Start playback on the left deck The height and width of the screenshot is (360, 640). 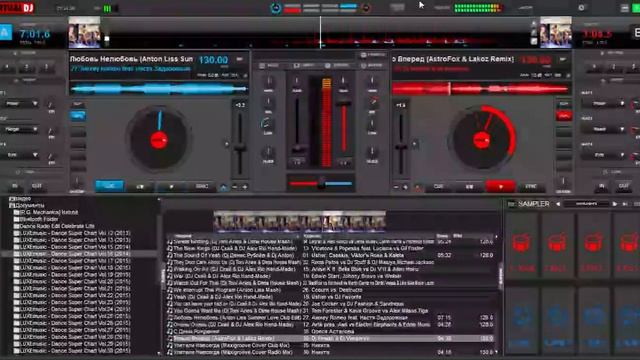click(x=171, y=187)
